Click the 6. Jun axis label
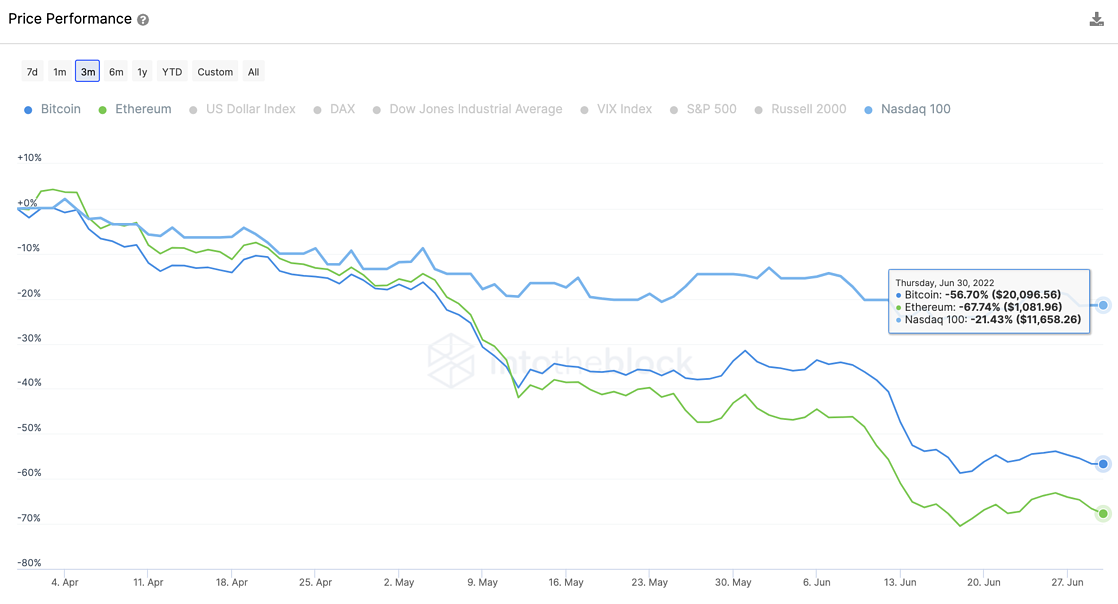This screenshot has height=604, width=1118. (816, 582)
